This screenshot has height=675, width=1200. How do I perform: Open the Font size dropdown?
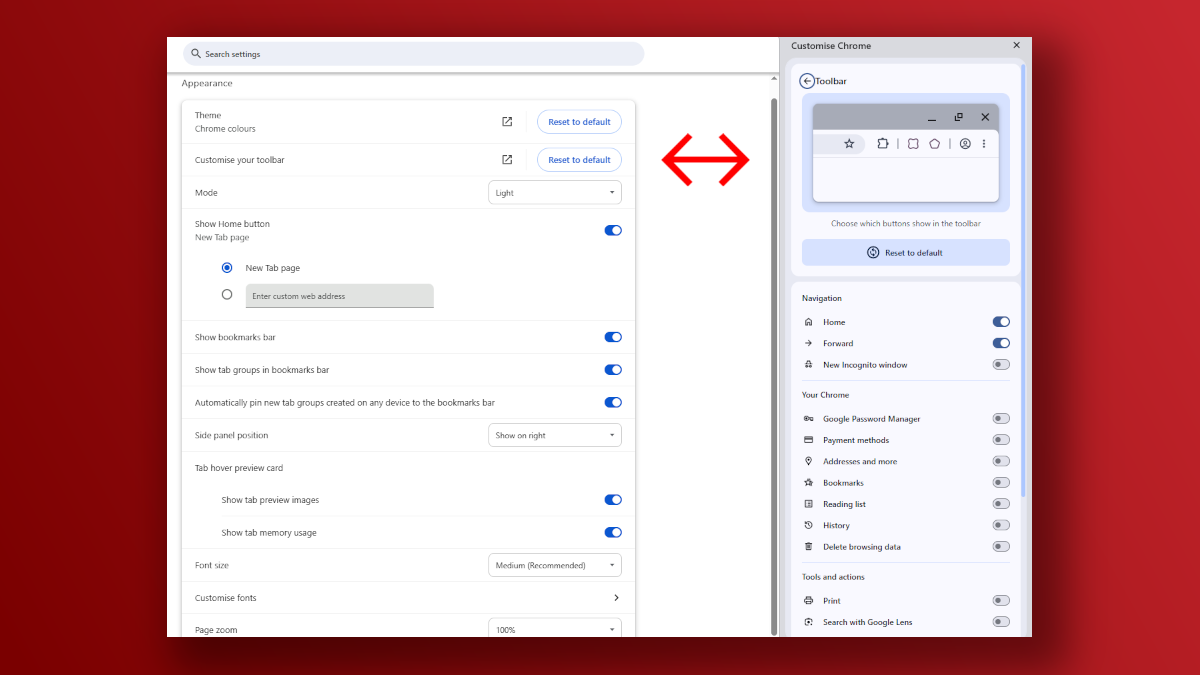click(x=555, y=564)
